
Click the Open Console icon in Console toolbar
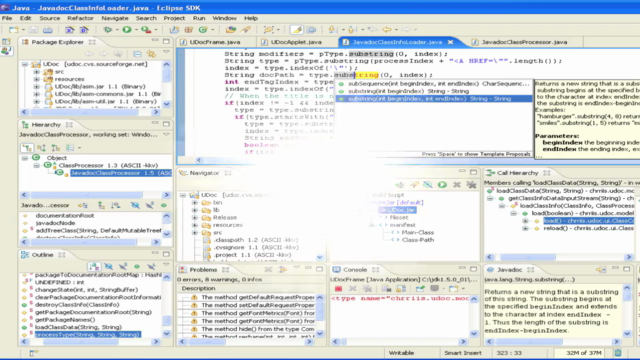453,289
